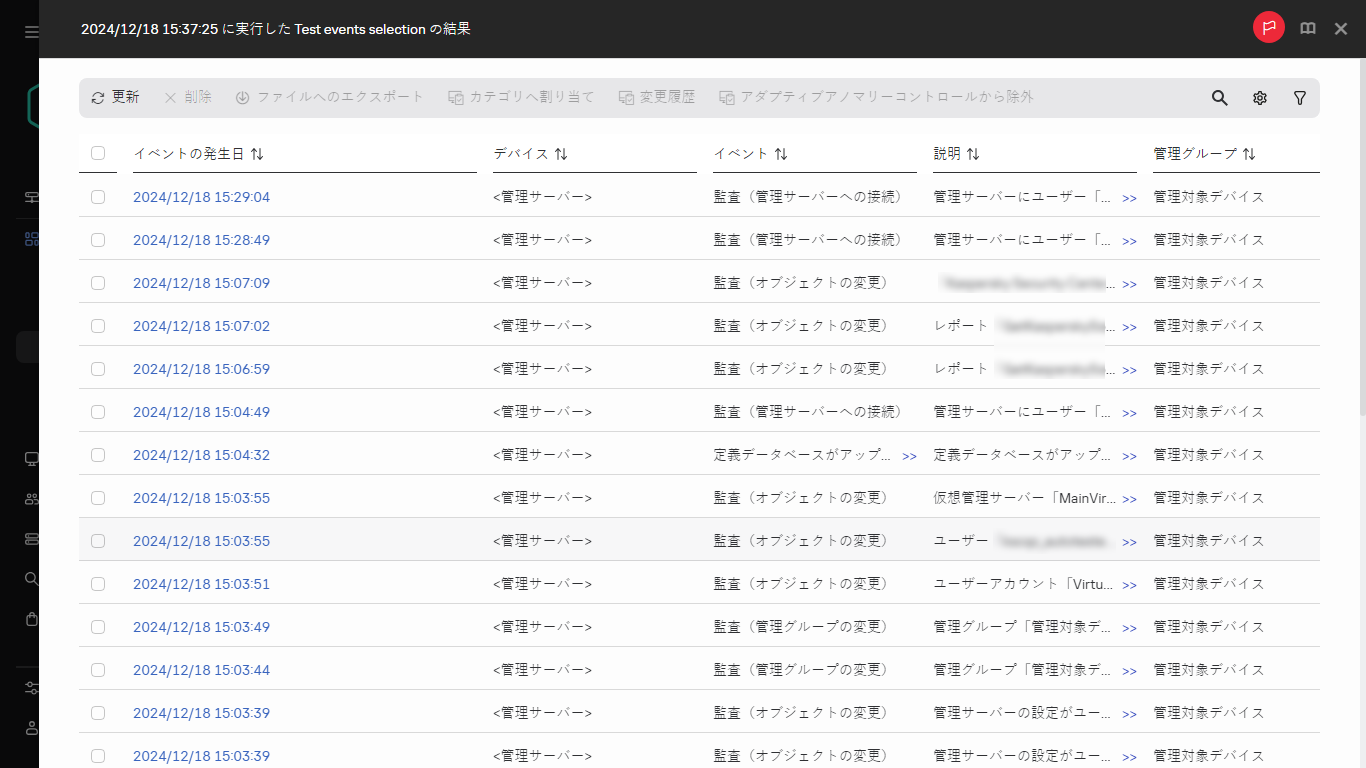Check the event row from 15:29:04
The height and width of the screenshot is (768, 1366).
(x=97, y=197)
